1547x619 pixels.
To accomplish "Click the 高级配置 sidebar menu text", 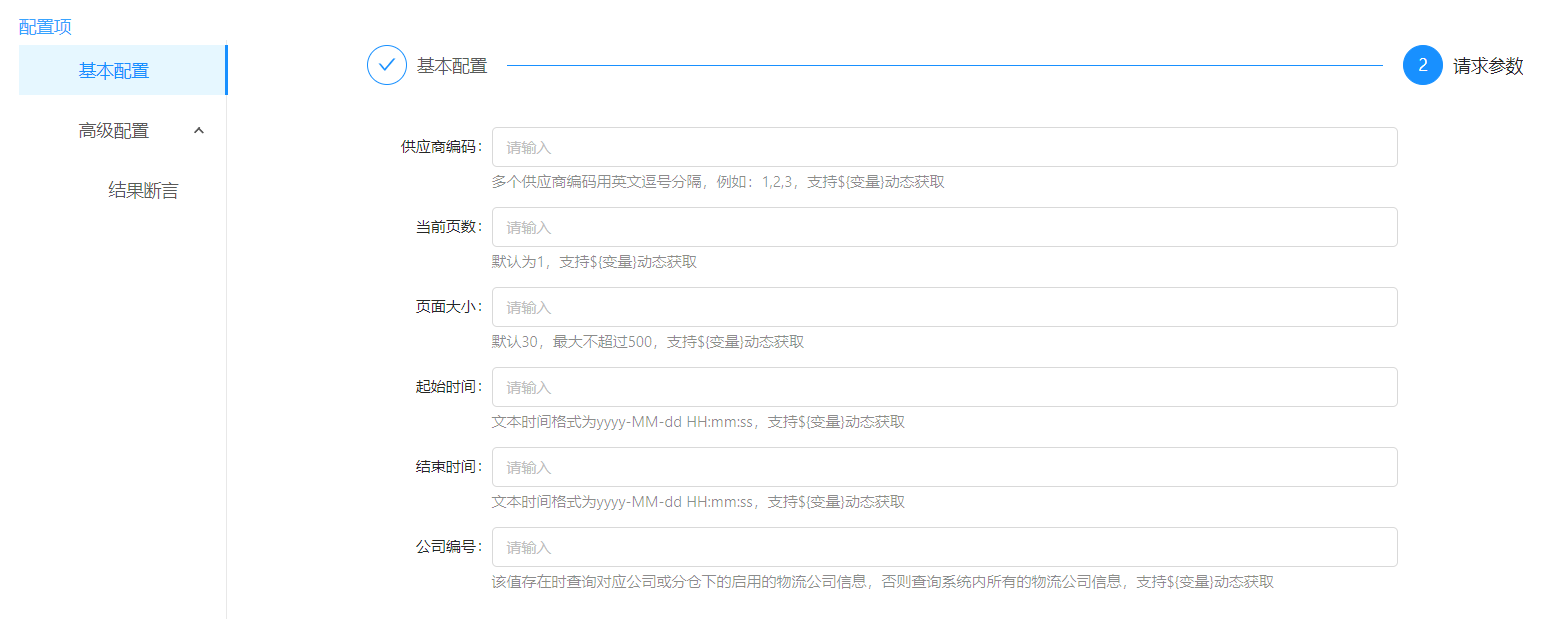I will 114,131.
